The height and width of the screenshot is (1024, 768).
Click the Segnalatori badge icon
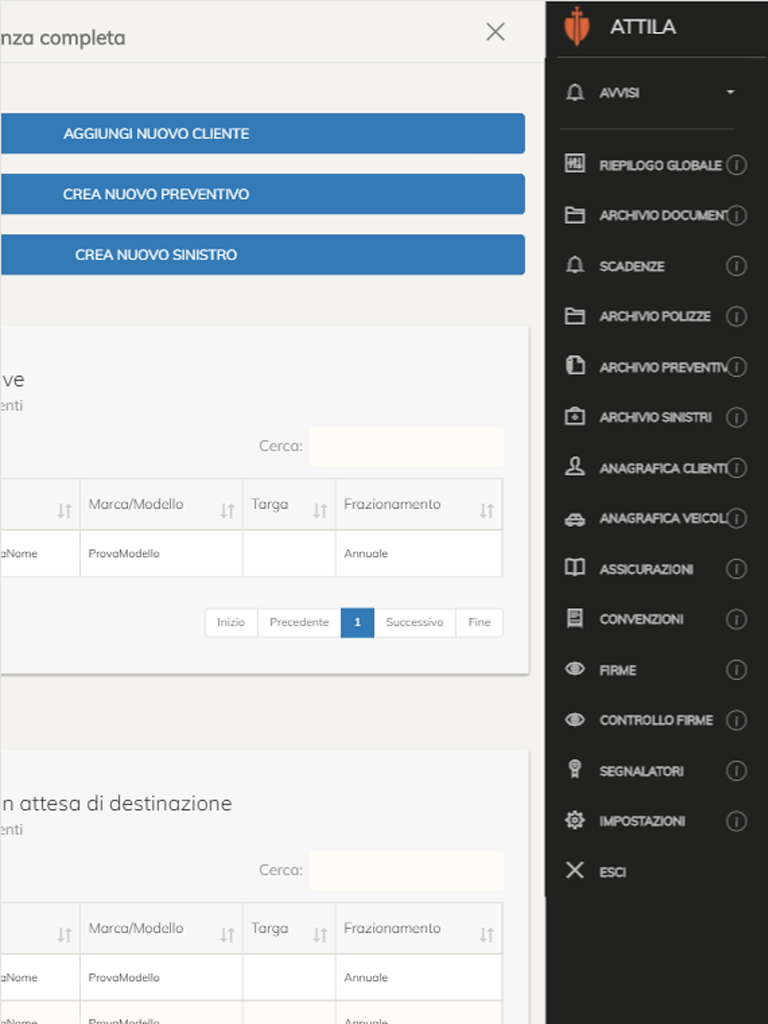tap(575, 769)
